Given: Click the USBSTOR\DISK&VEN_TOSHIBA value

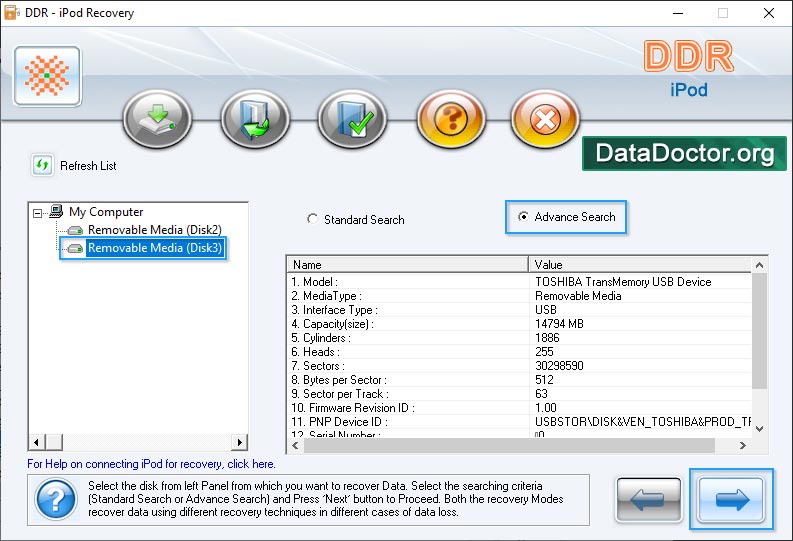Looking at the screenshot, I should pos(643,422).
